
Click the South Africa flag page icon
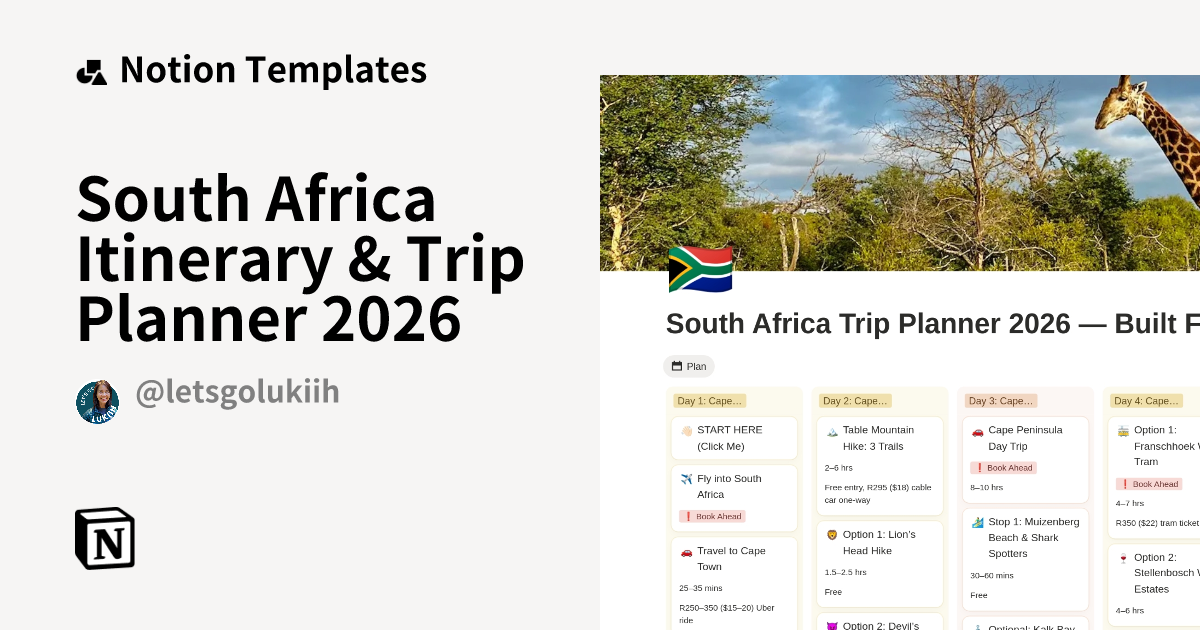700,269
